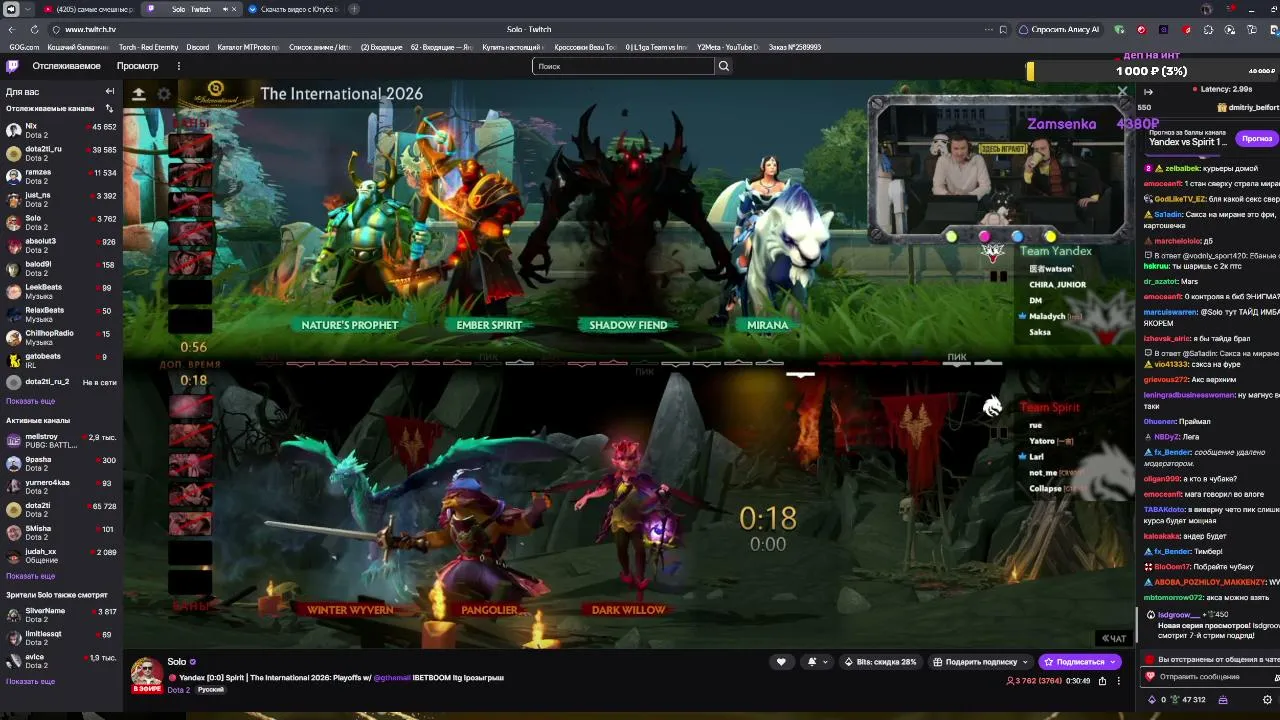Viewport: 1280px width, 720px height.
Task: Open the dota2ti channel under active channels
Action: (x=61, y=509)
